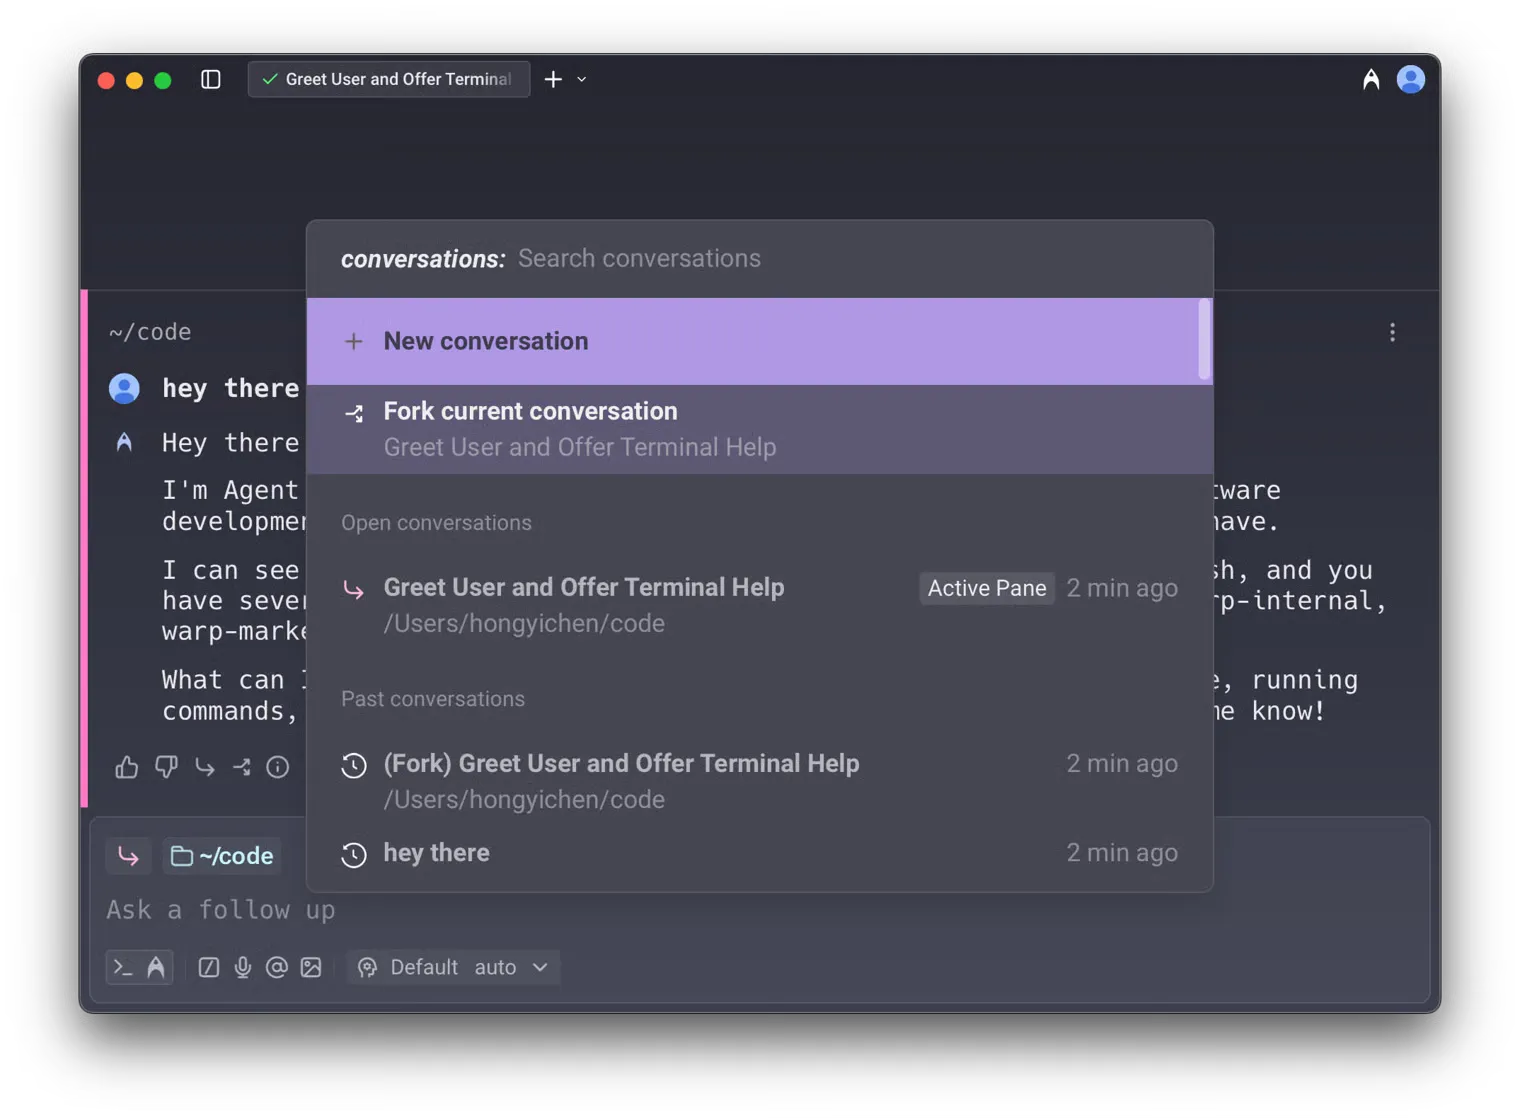Attach an image using the image icon
Viewport: 1520px width, 1118px height.
tap(311, 967)
